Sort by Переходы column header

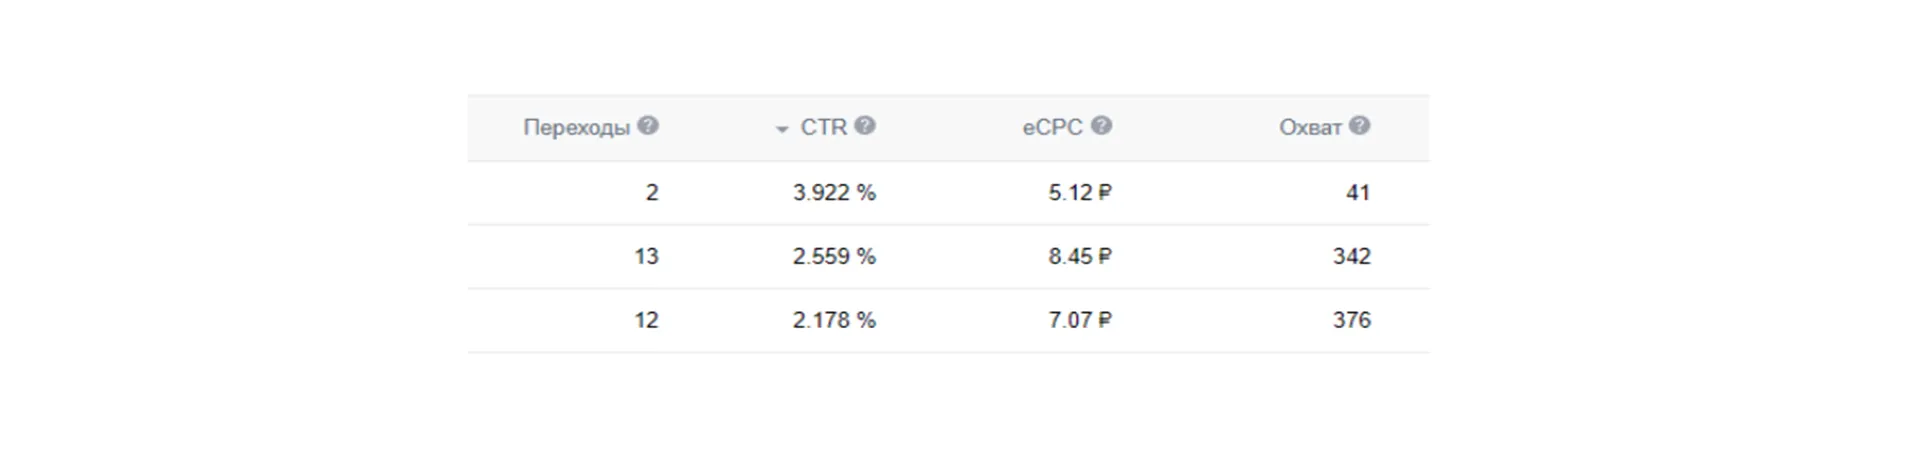pos(577,127)
